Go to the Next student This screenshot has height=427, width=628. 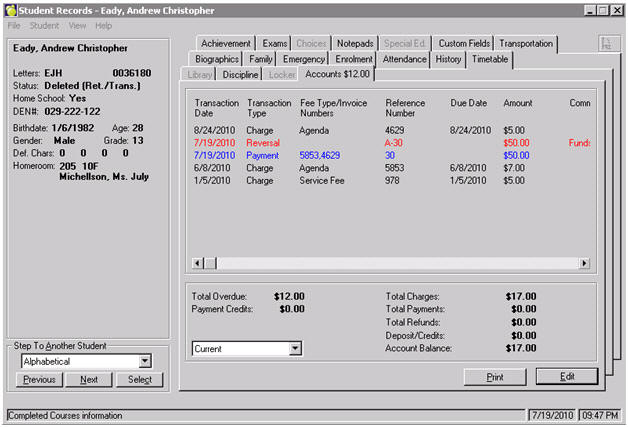pyautogui.click(x=89, y=380)
